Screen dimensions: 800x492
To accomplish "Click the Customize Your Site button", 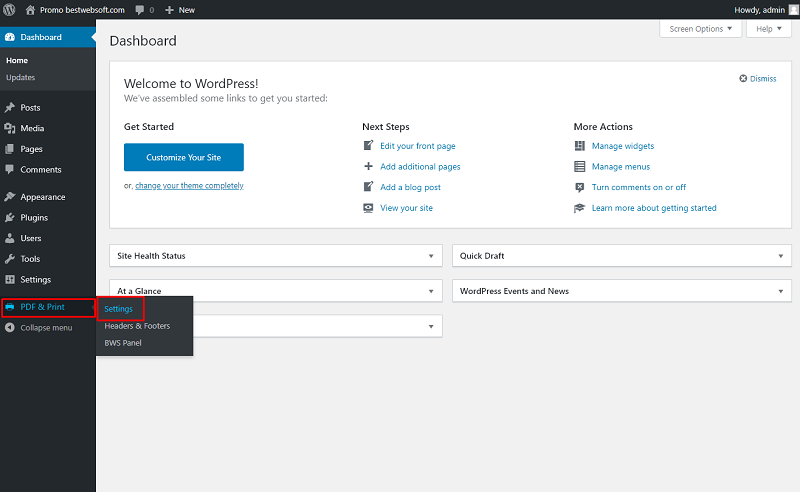I will click(x=184, y=157).
